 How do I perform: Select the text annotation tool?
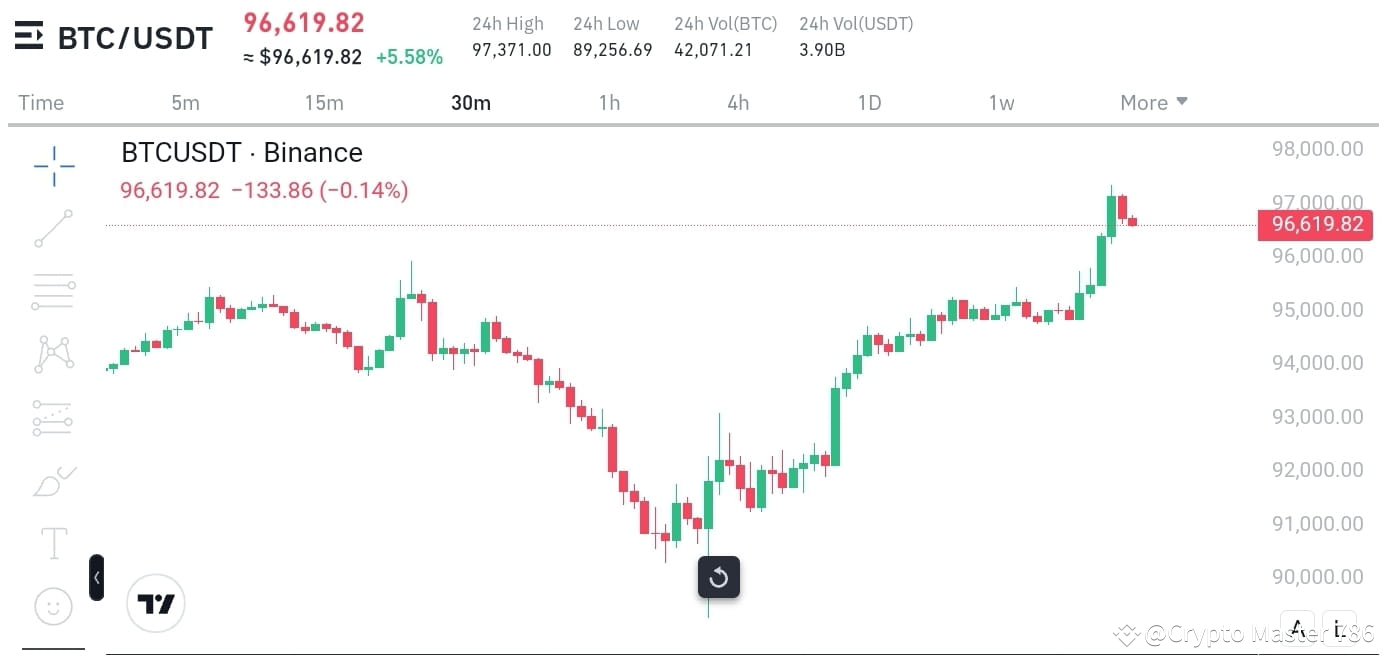tap(53, 543)
